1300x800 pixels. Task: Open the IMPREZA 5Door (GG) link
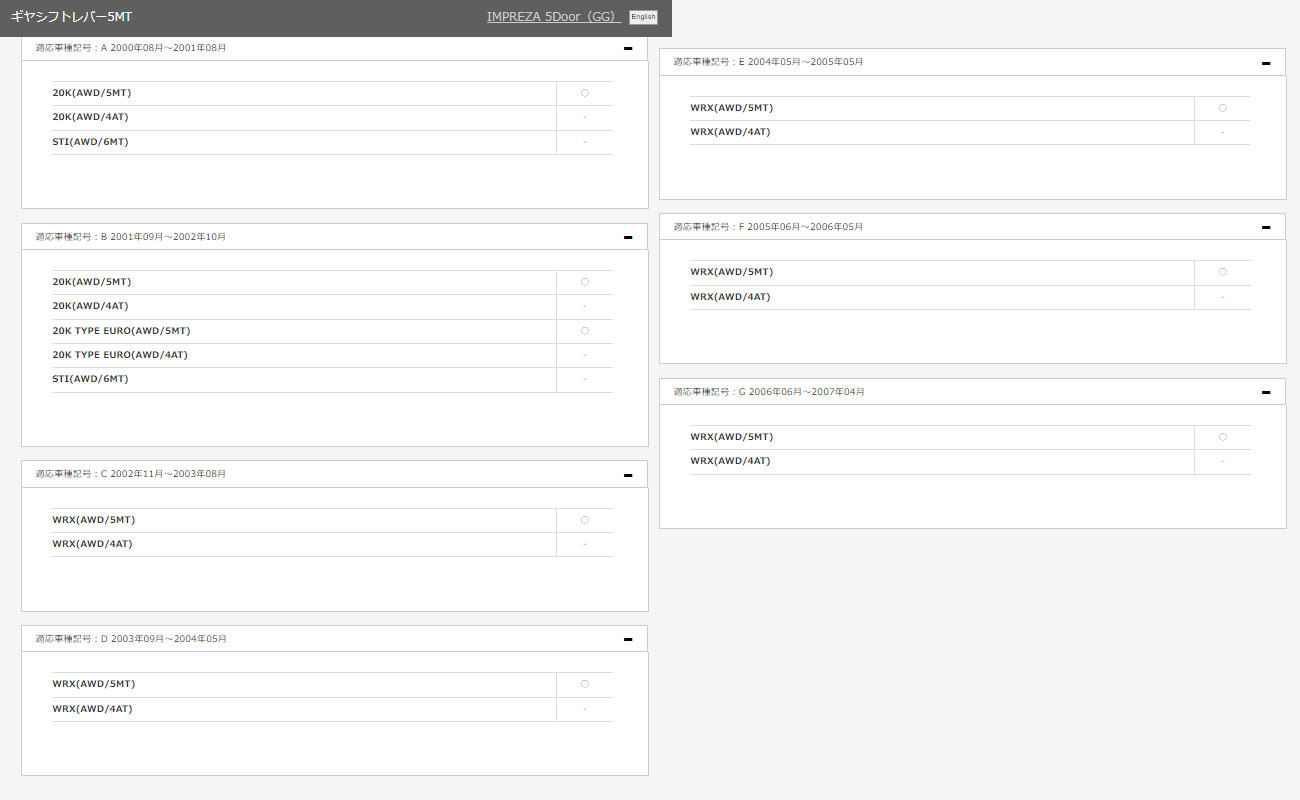pos(553,17)
